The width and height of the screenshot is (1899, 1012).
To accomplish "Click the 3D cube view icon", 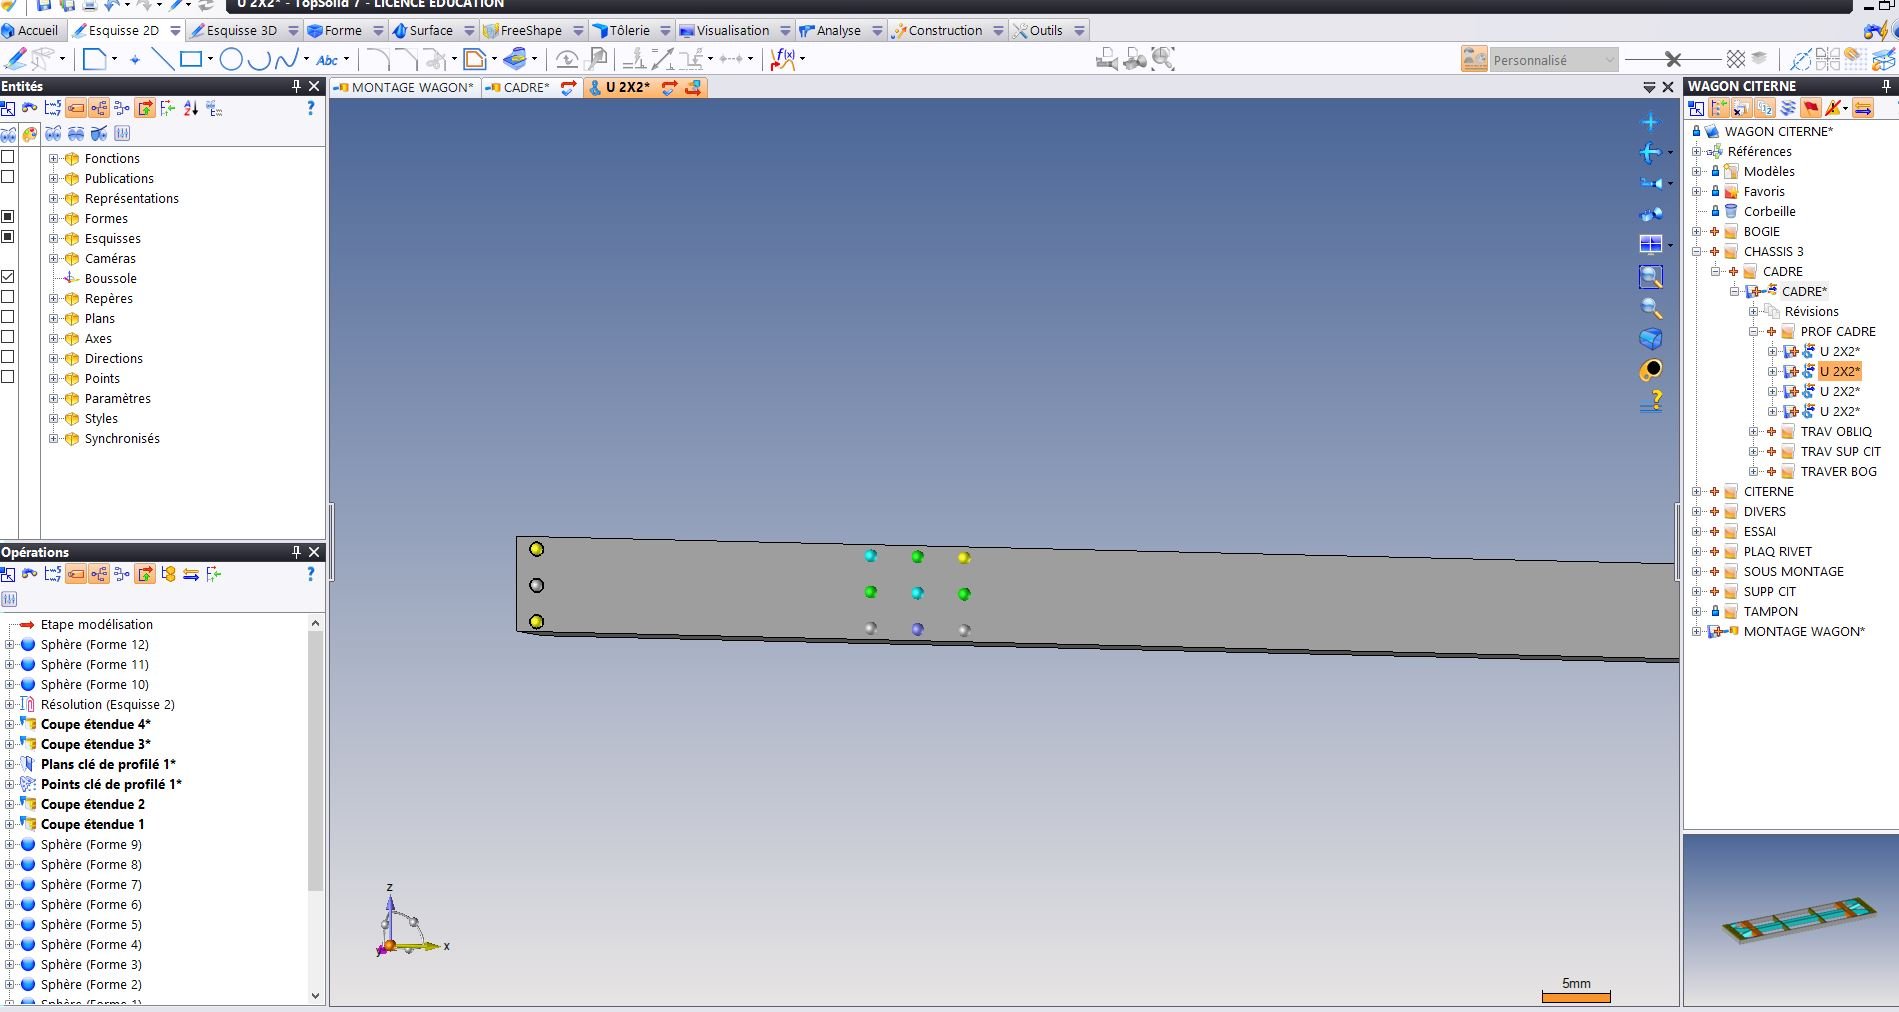I will (x=1651, y=339).
